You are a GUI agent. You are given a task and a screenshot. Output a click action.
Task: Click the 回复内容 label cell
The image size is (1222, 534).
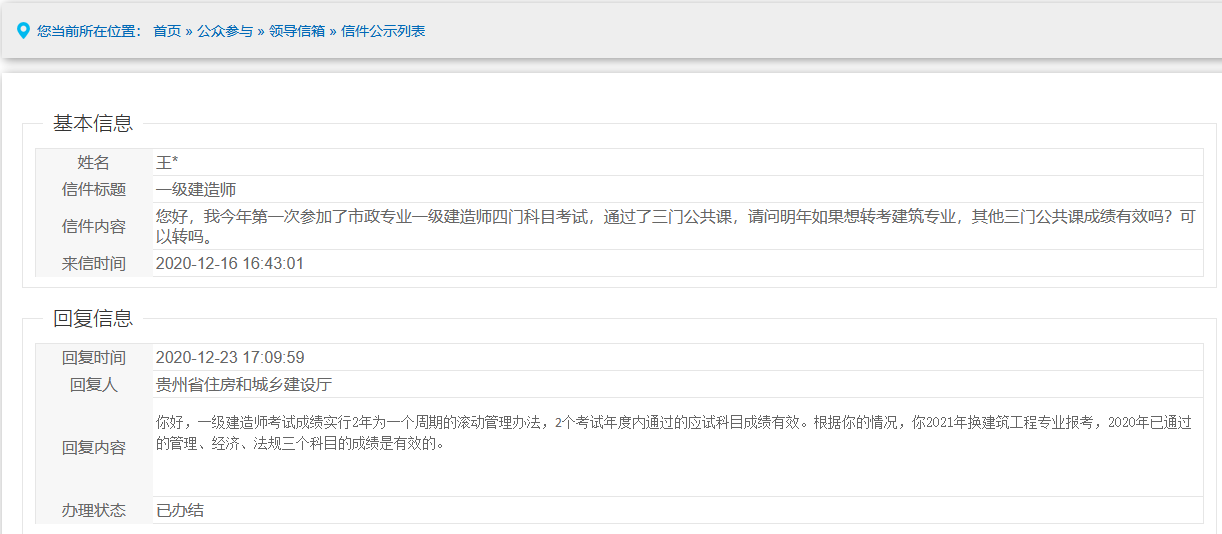pos(94,448)
